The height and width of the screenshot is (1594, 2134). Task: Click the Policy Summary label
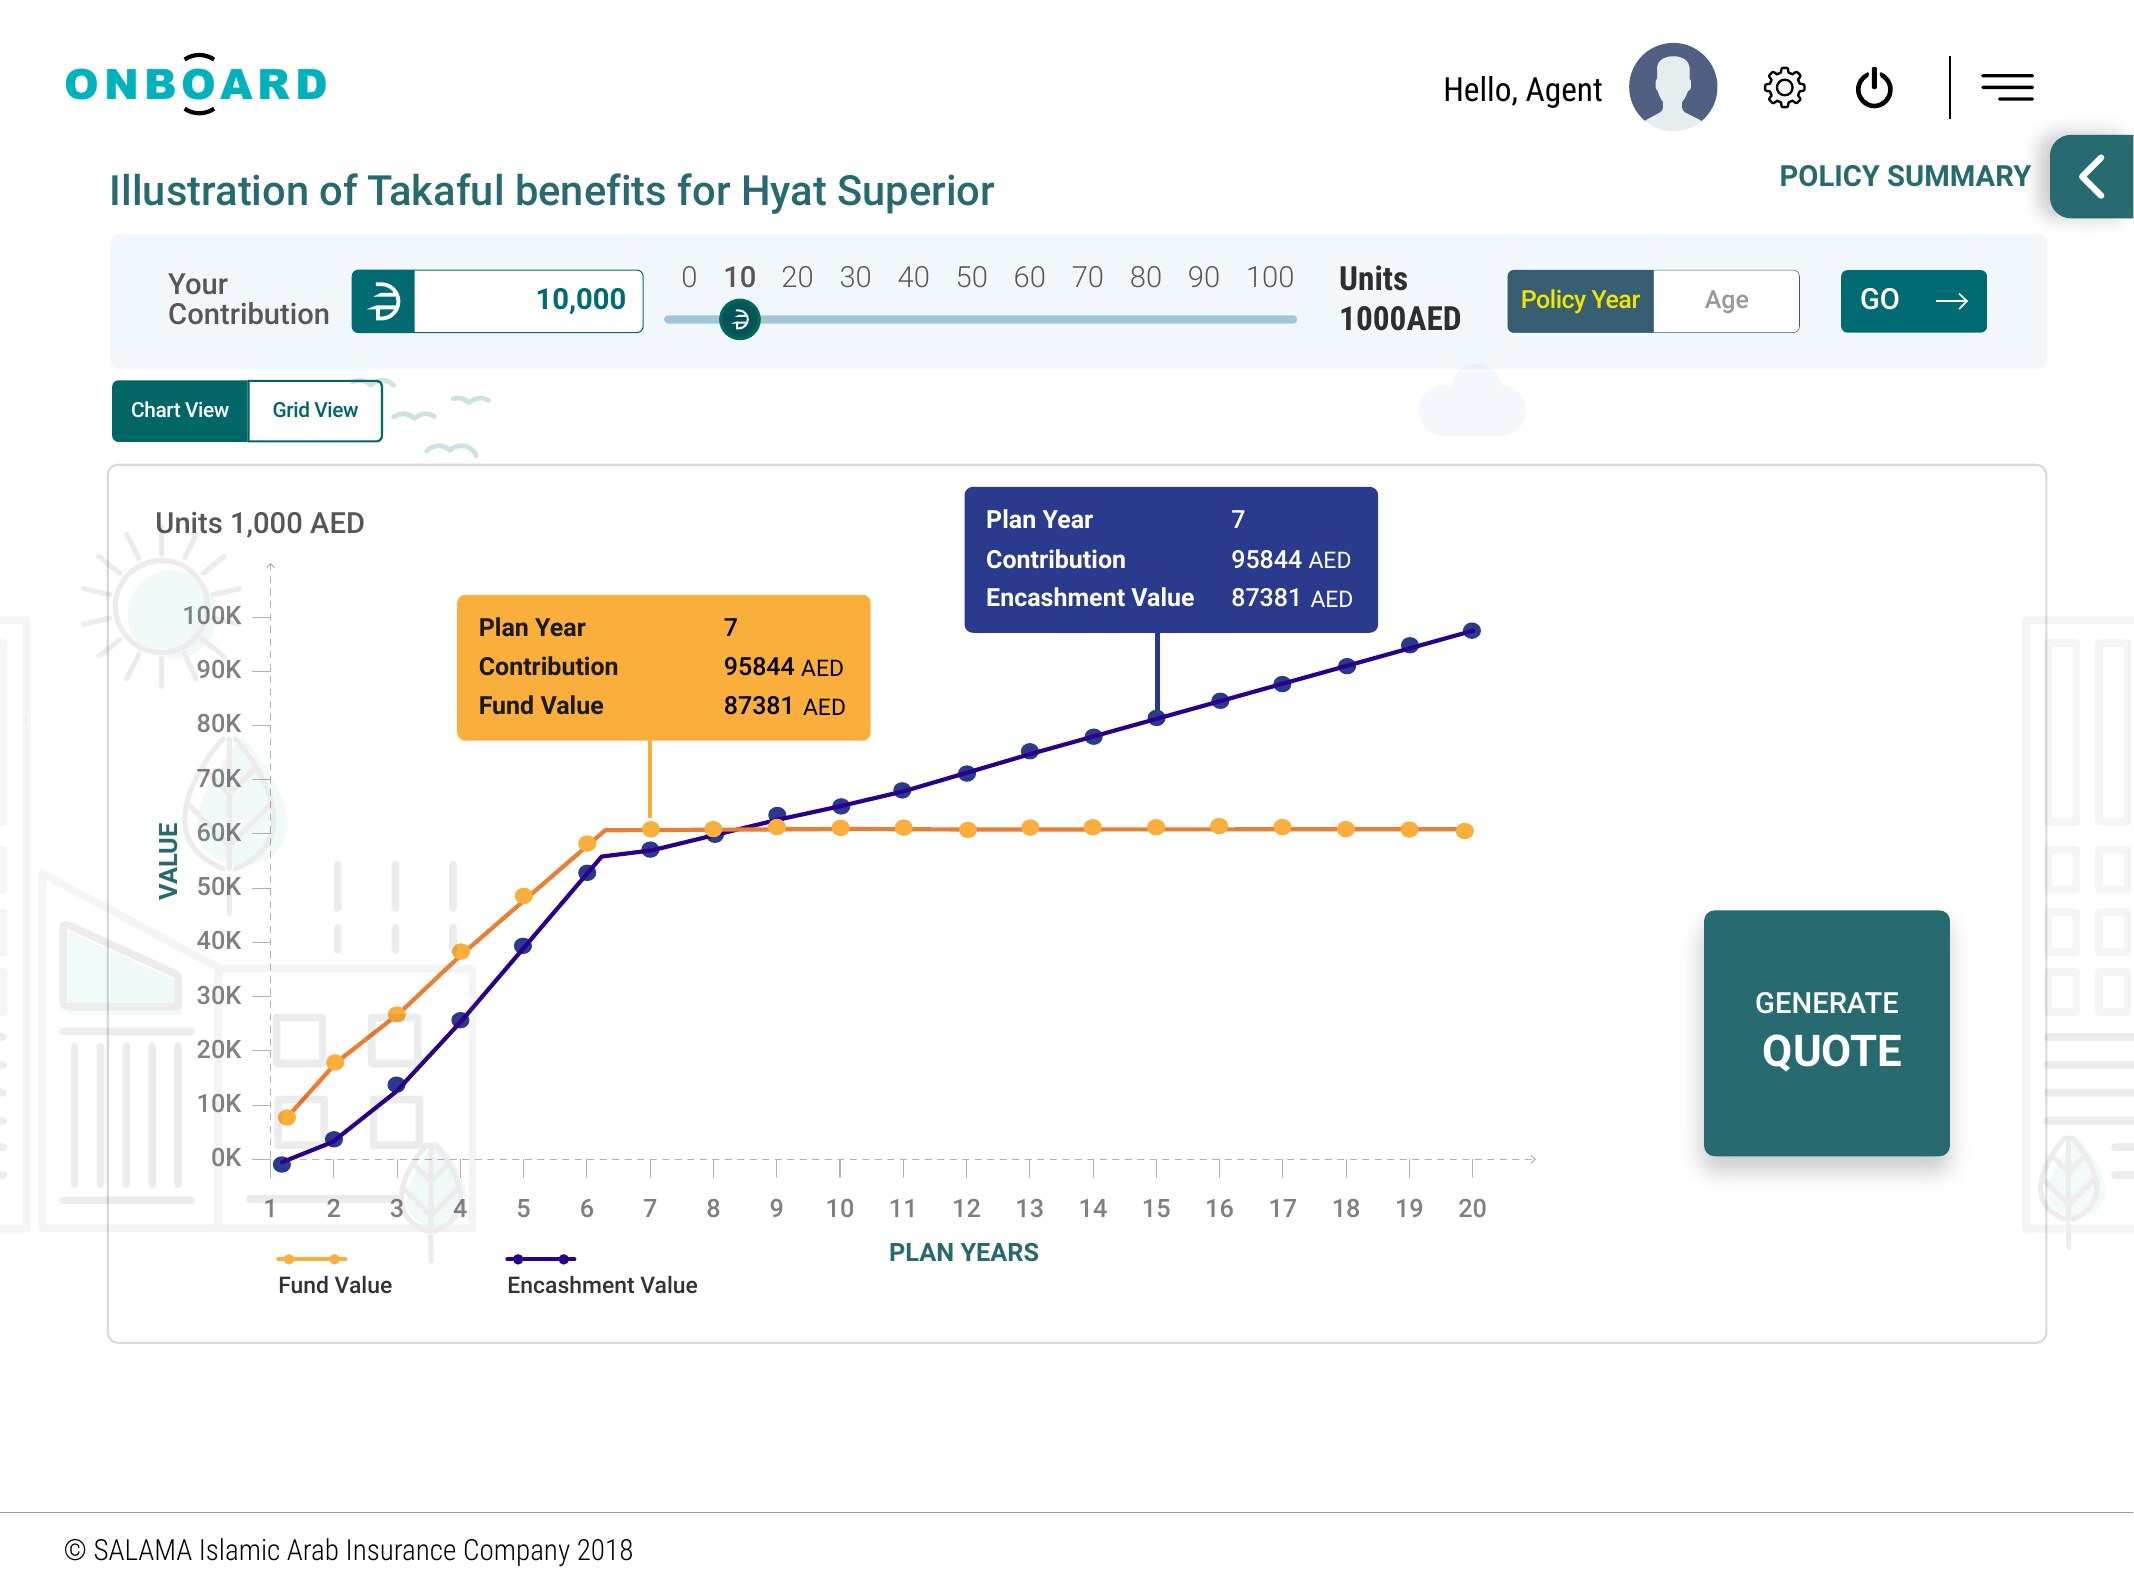[x=1904, y=177]
